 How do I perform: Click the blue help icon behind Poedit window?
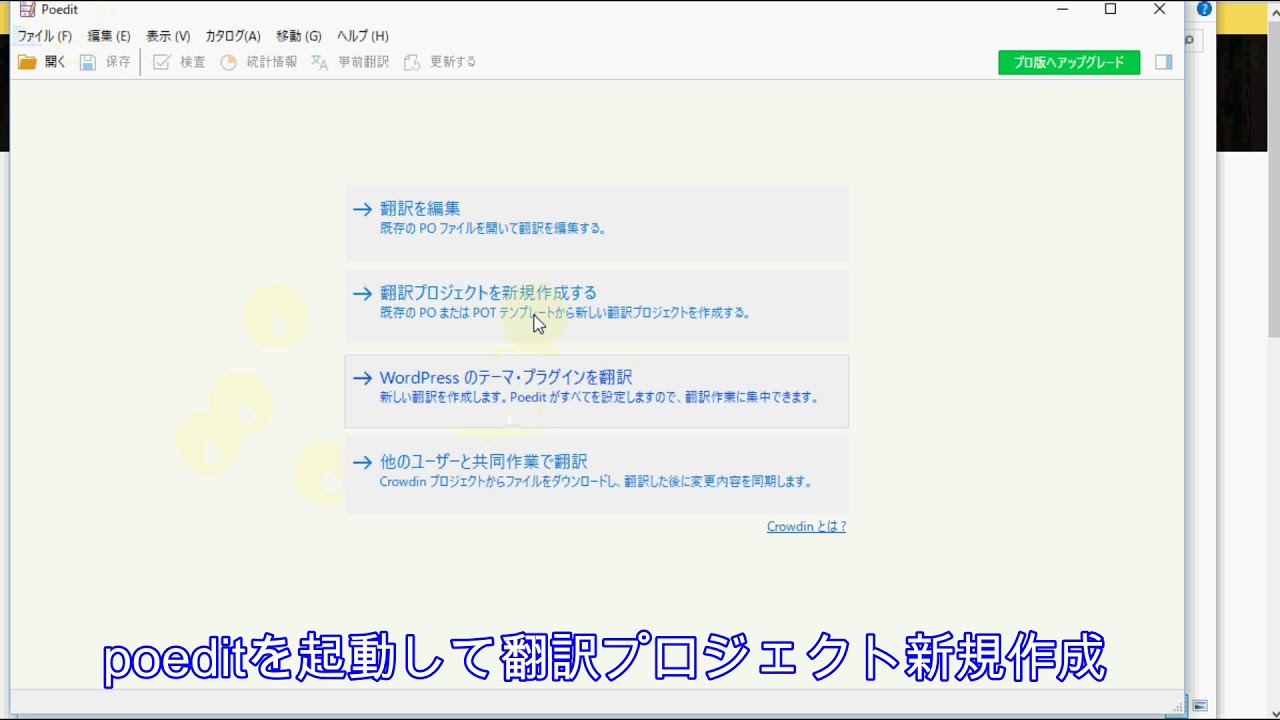coord(1205,9)
